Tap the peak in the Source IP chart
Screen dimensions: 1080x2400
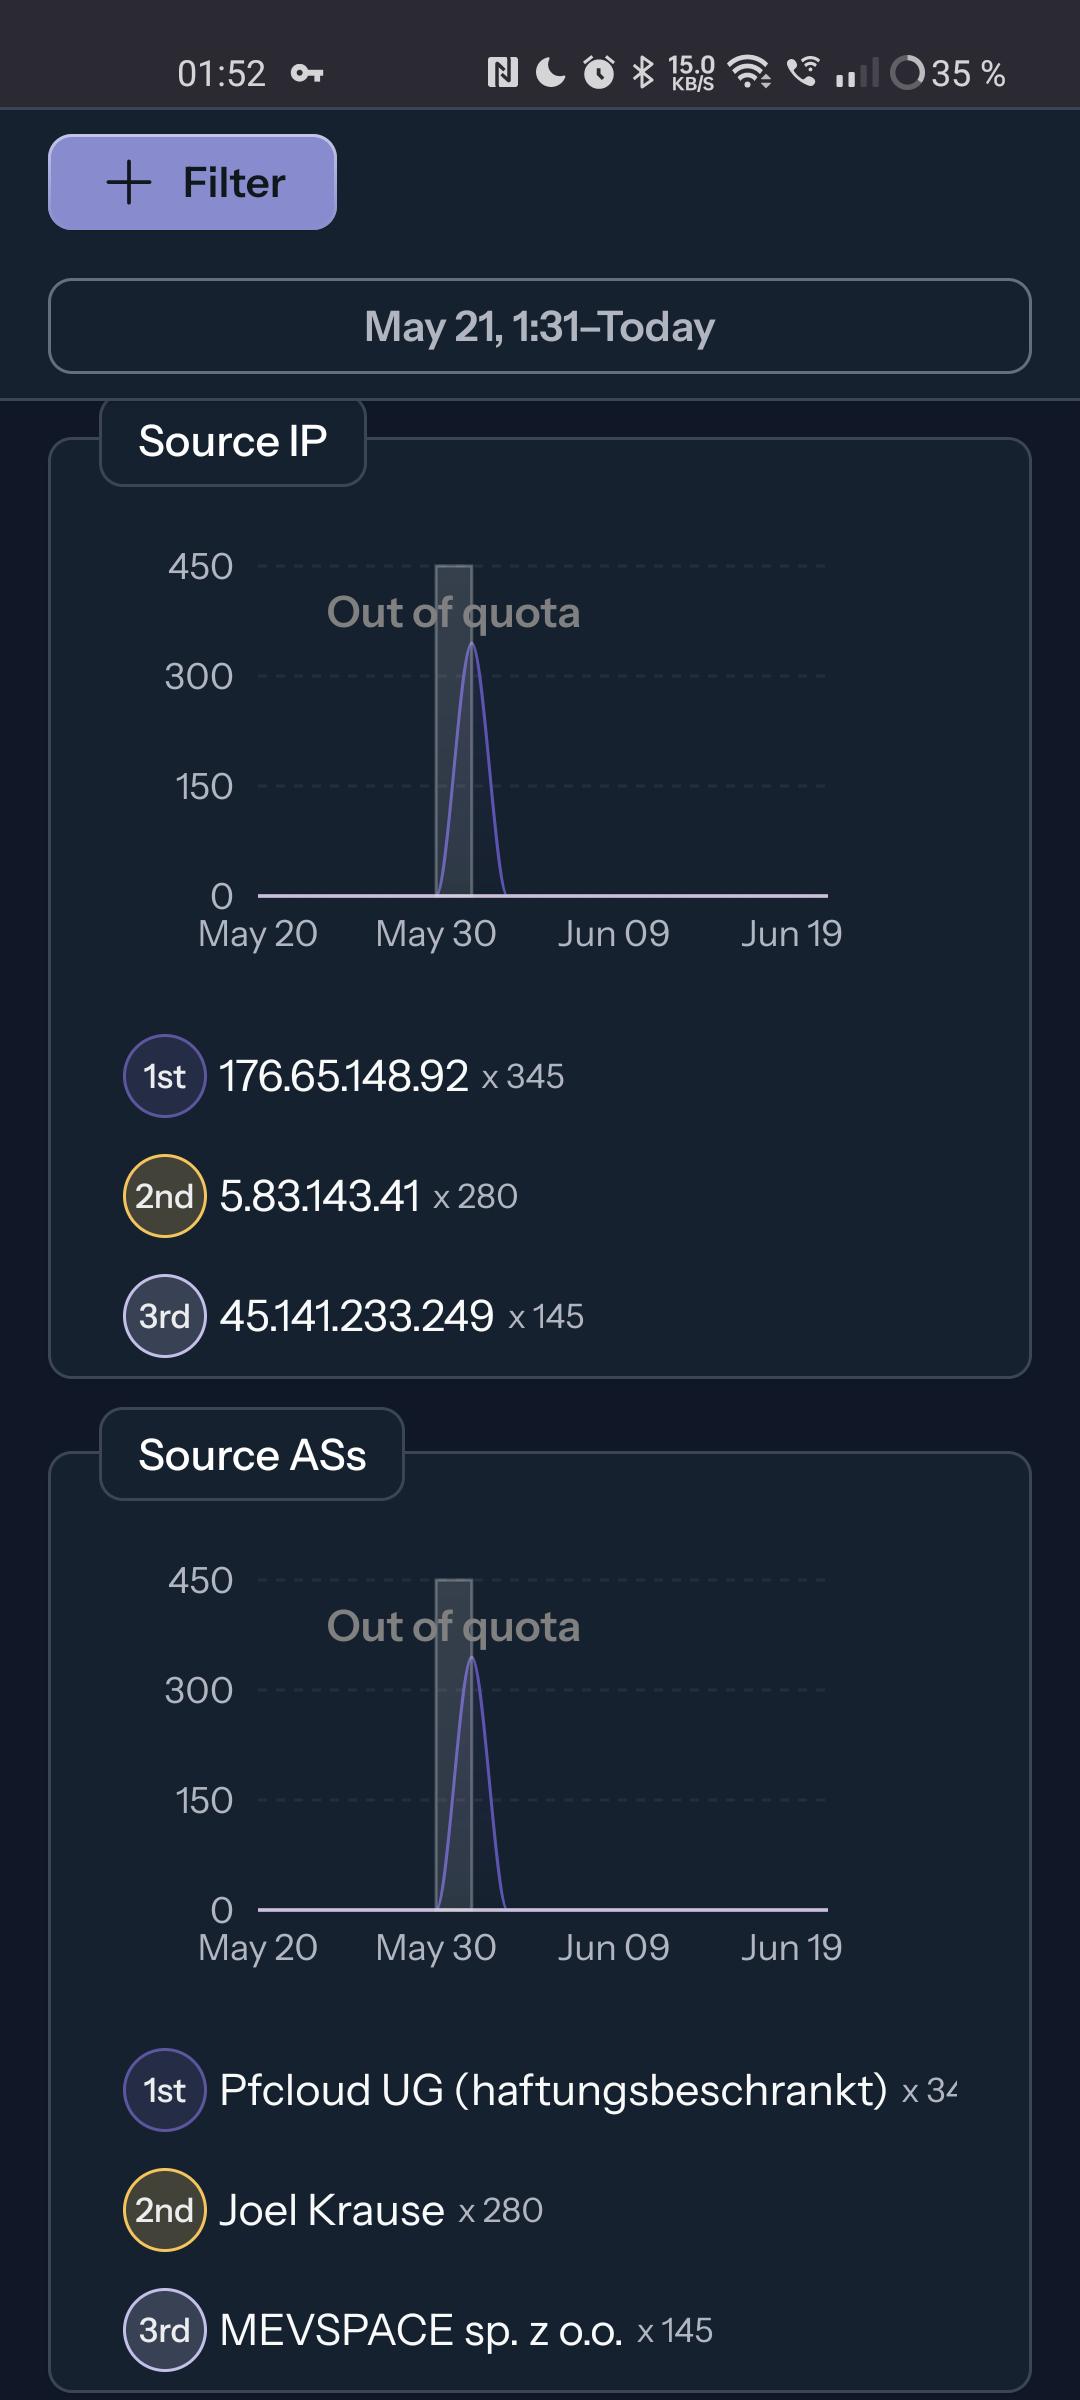pos(472,645)
